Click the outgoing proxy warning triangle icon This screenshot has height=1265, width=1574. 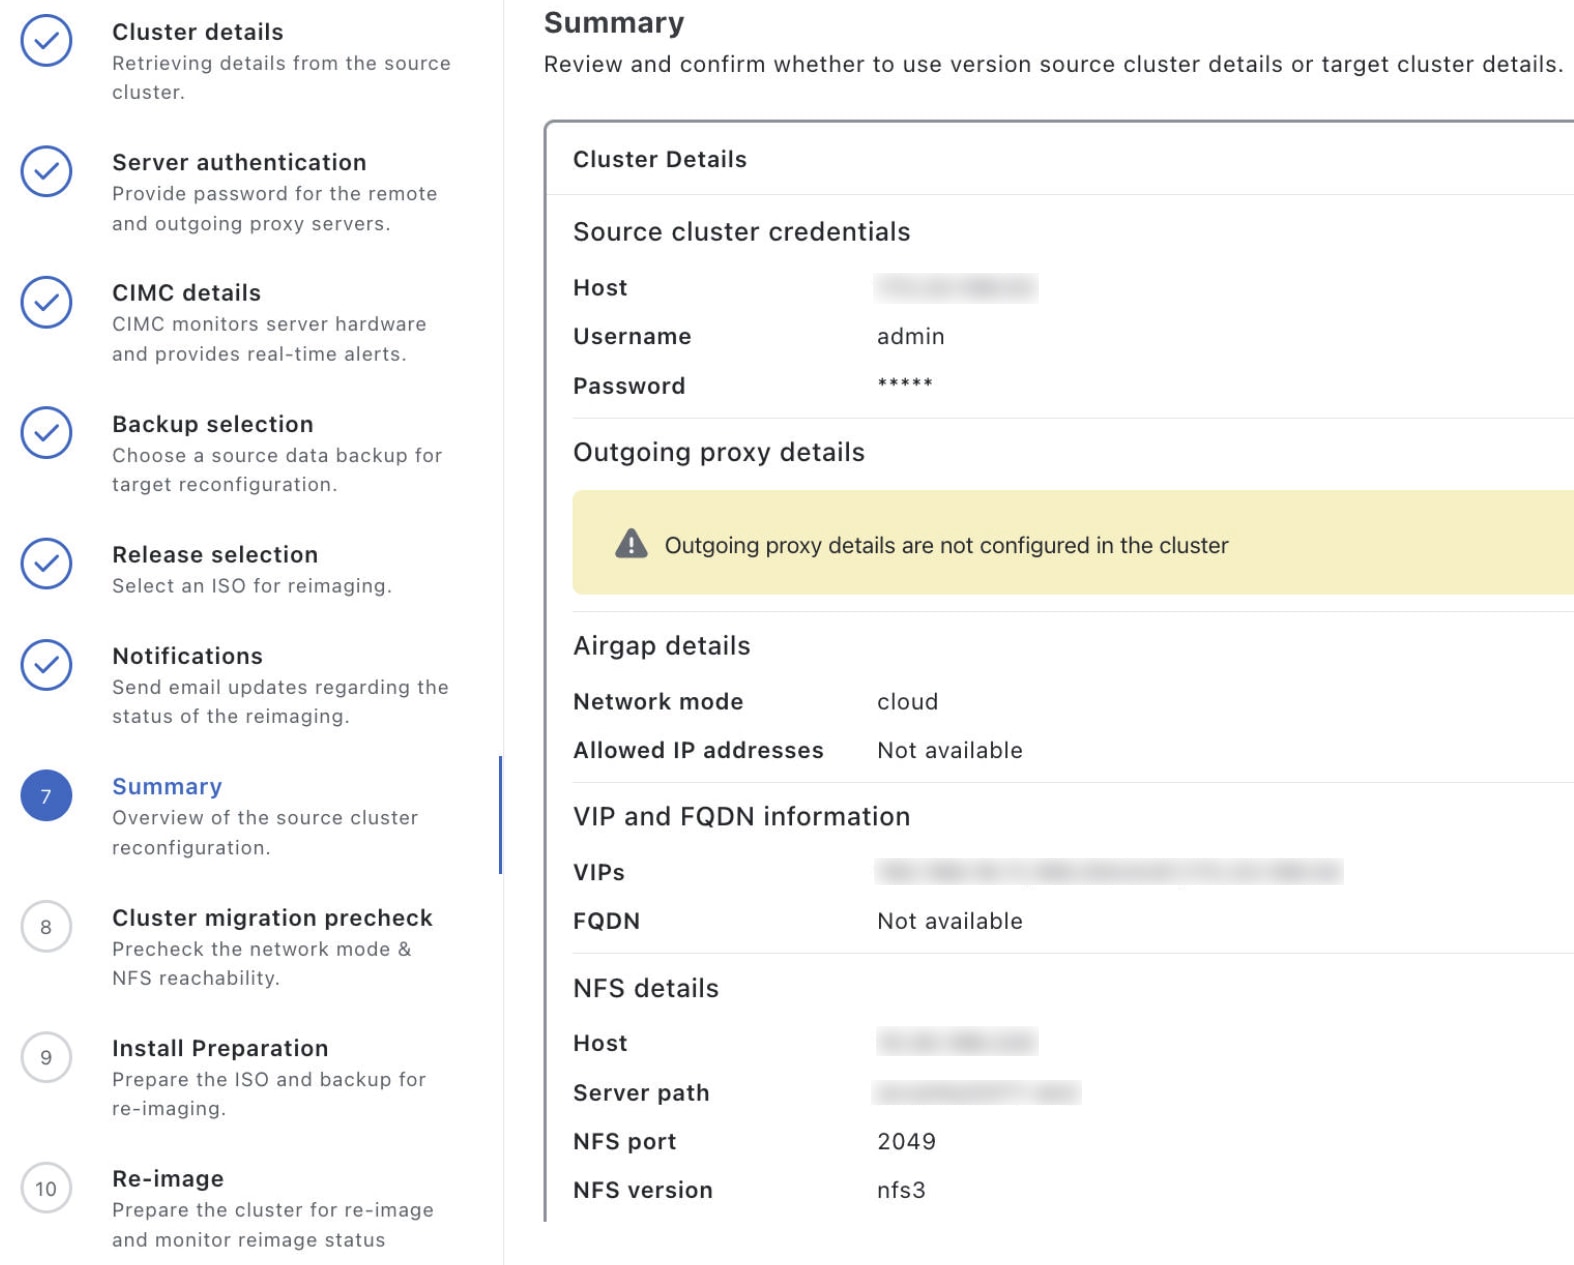pos(631,544)
